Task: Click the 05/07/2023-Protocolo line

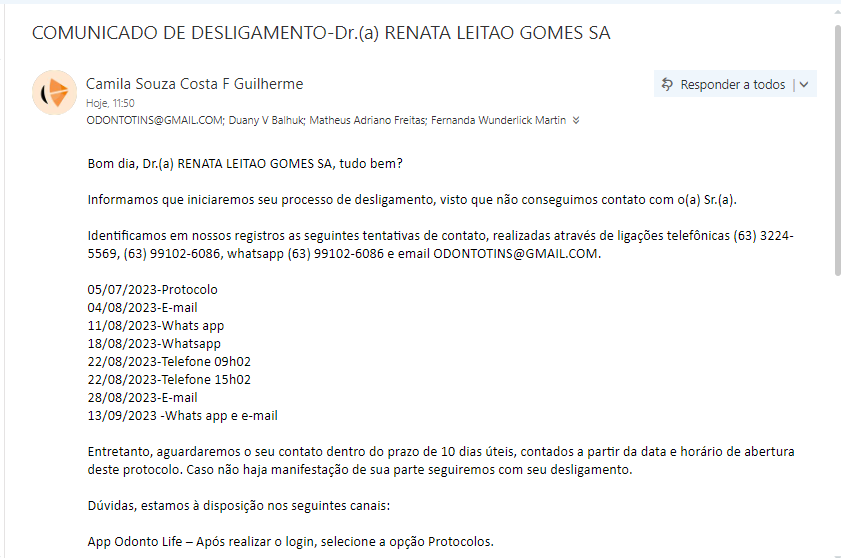Action: (152, 290)
